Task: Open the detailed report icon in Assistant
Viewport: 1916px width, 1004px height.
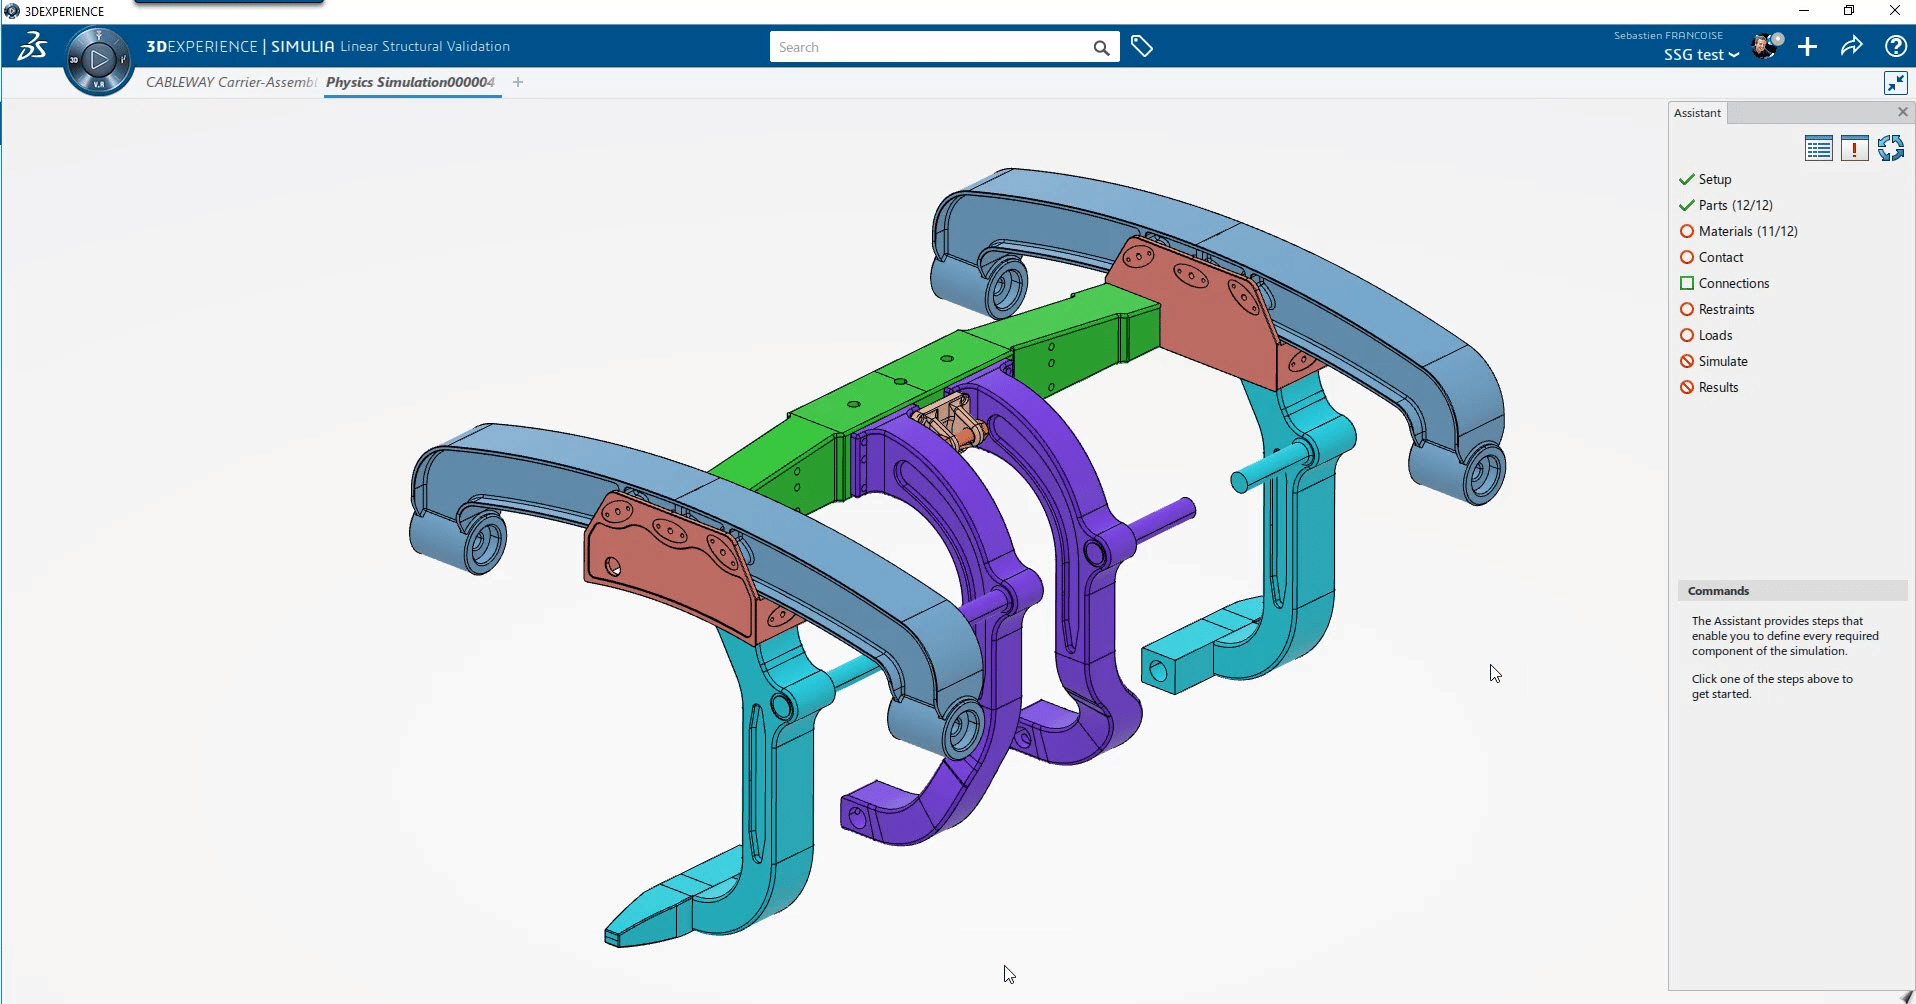Action: coord(1819,148)
